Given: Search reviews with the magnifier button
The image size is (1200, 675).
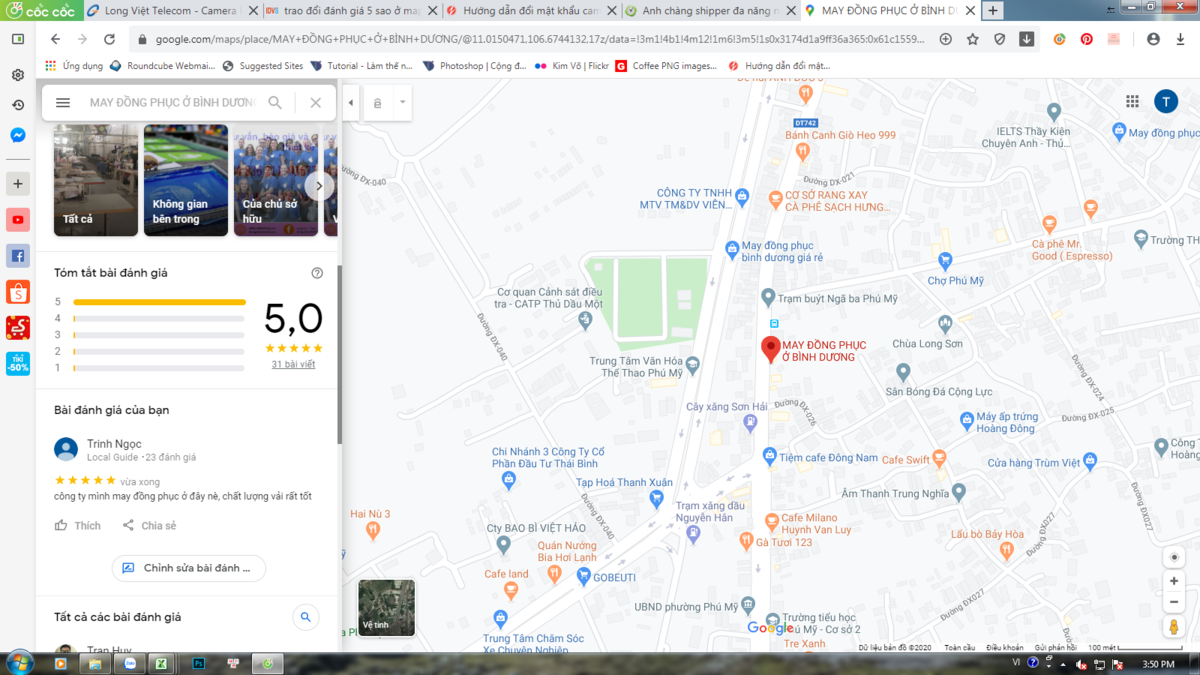Looking at the screenshot, I should 306,617.
